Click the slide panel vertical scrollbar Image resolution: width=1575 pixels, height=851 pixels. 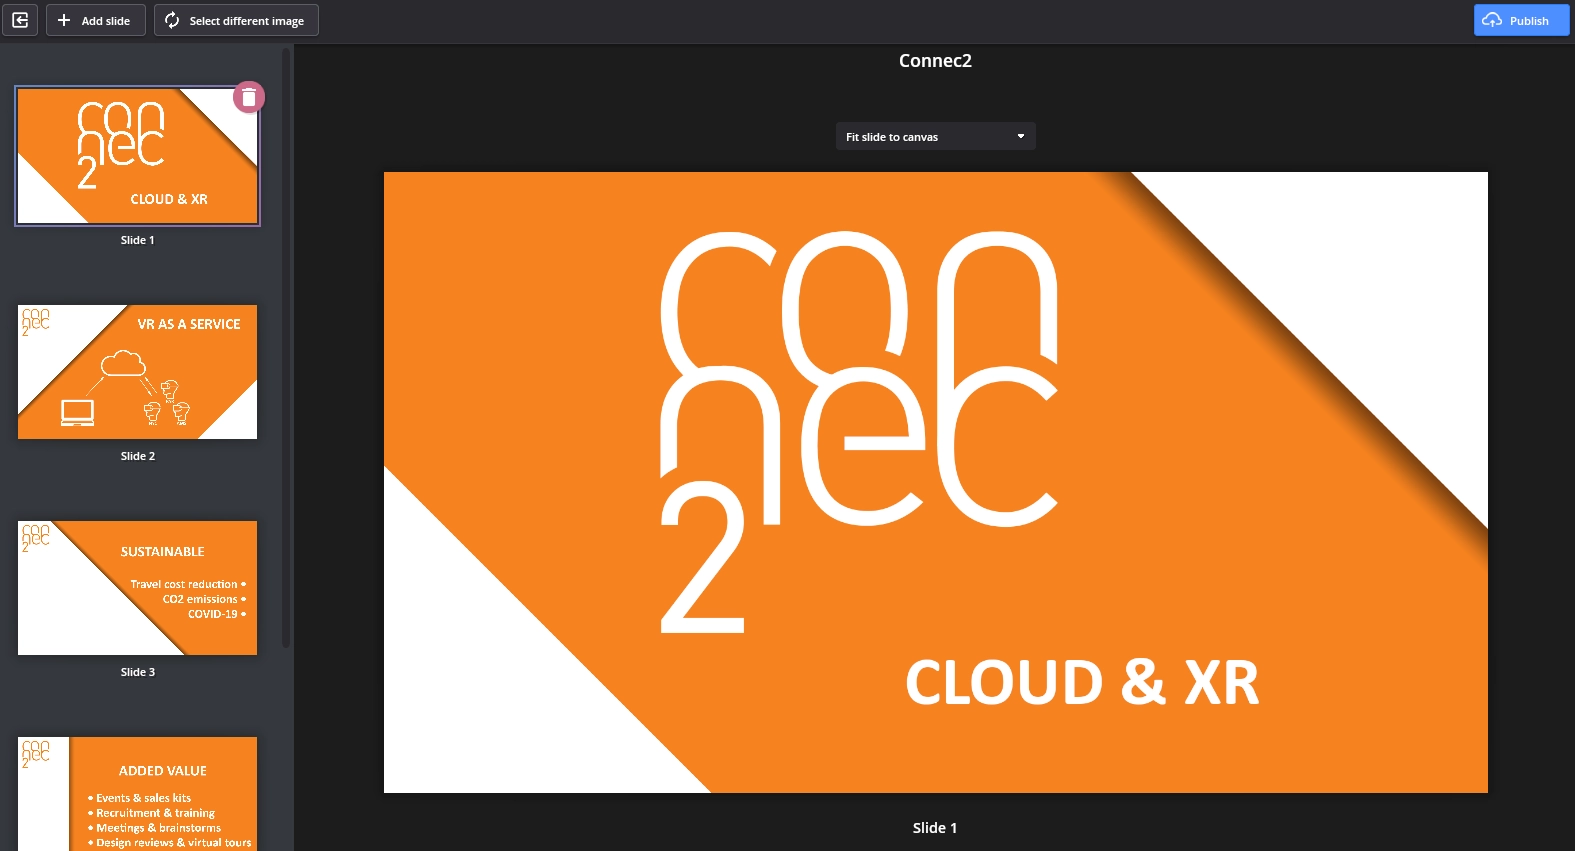[x=287, y=350]
